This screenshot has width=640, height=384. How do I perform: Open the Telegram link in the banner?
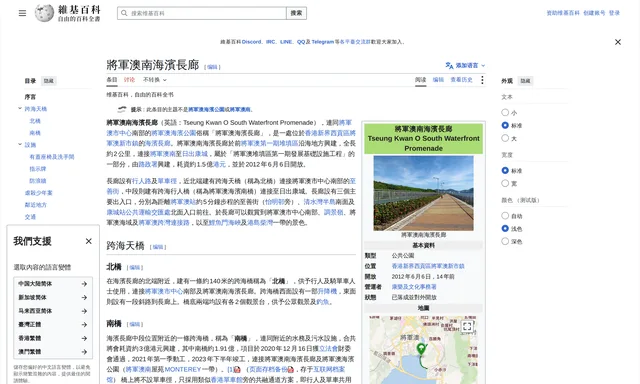tap(322, 42)
